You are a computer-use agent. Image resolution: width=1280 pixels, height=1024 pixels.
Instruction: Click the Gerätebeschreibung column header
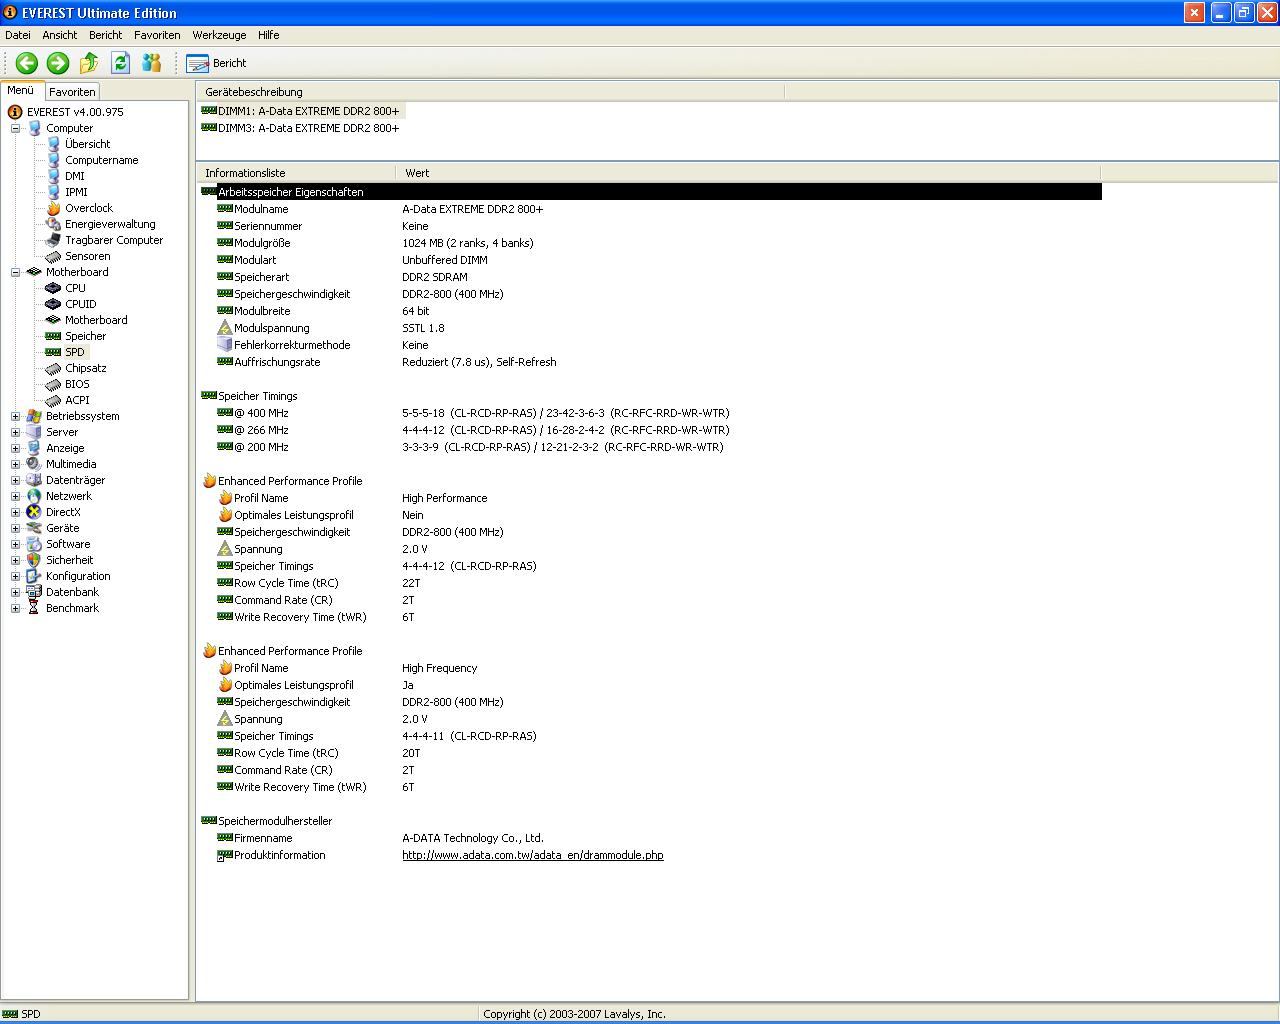(490, 92)
